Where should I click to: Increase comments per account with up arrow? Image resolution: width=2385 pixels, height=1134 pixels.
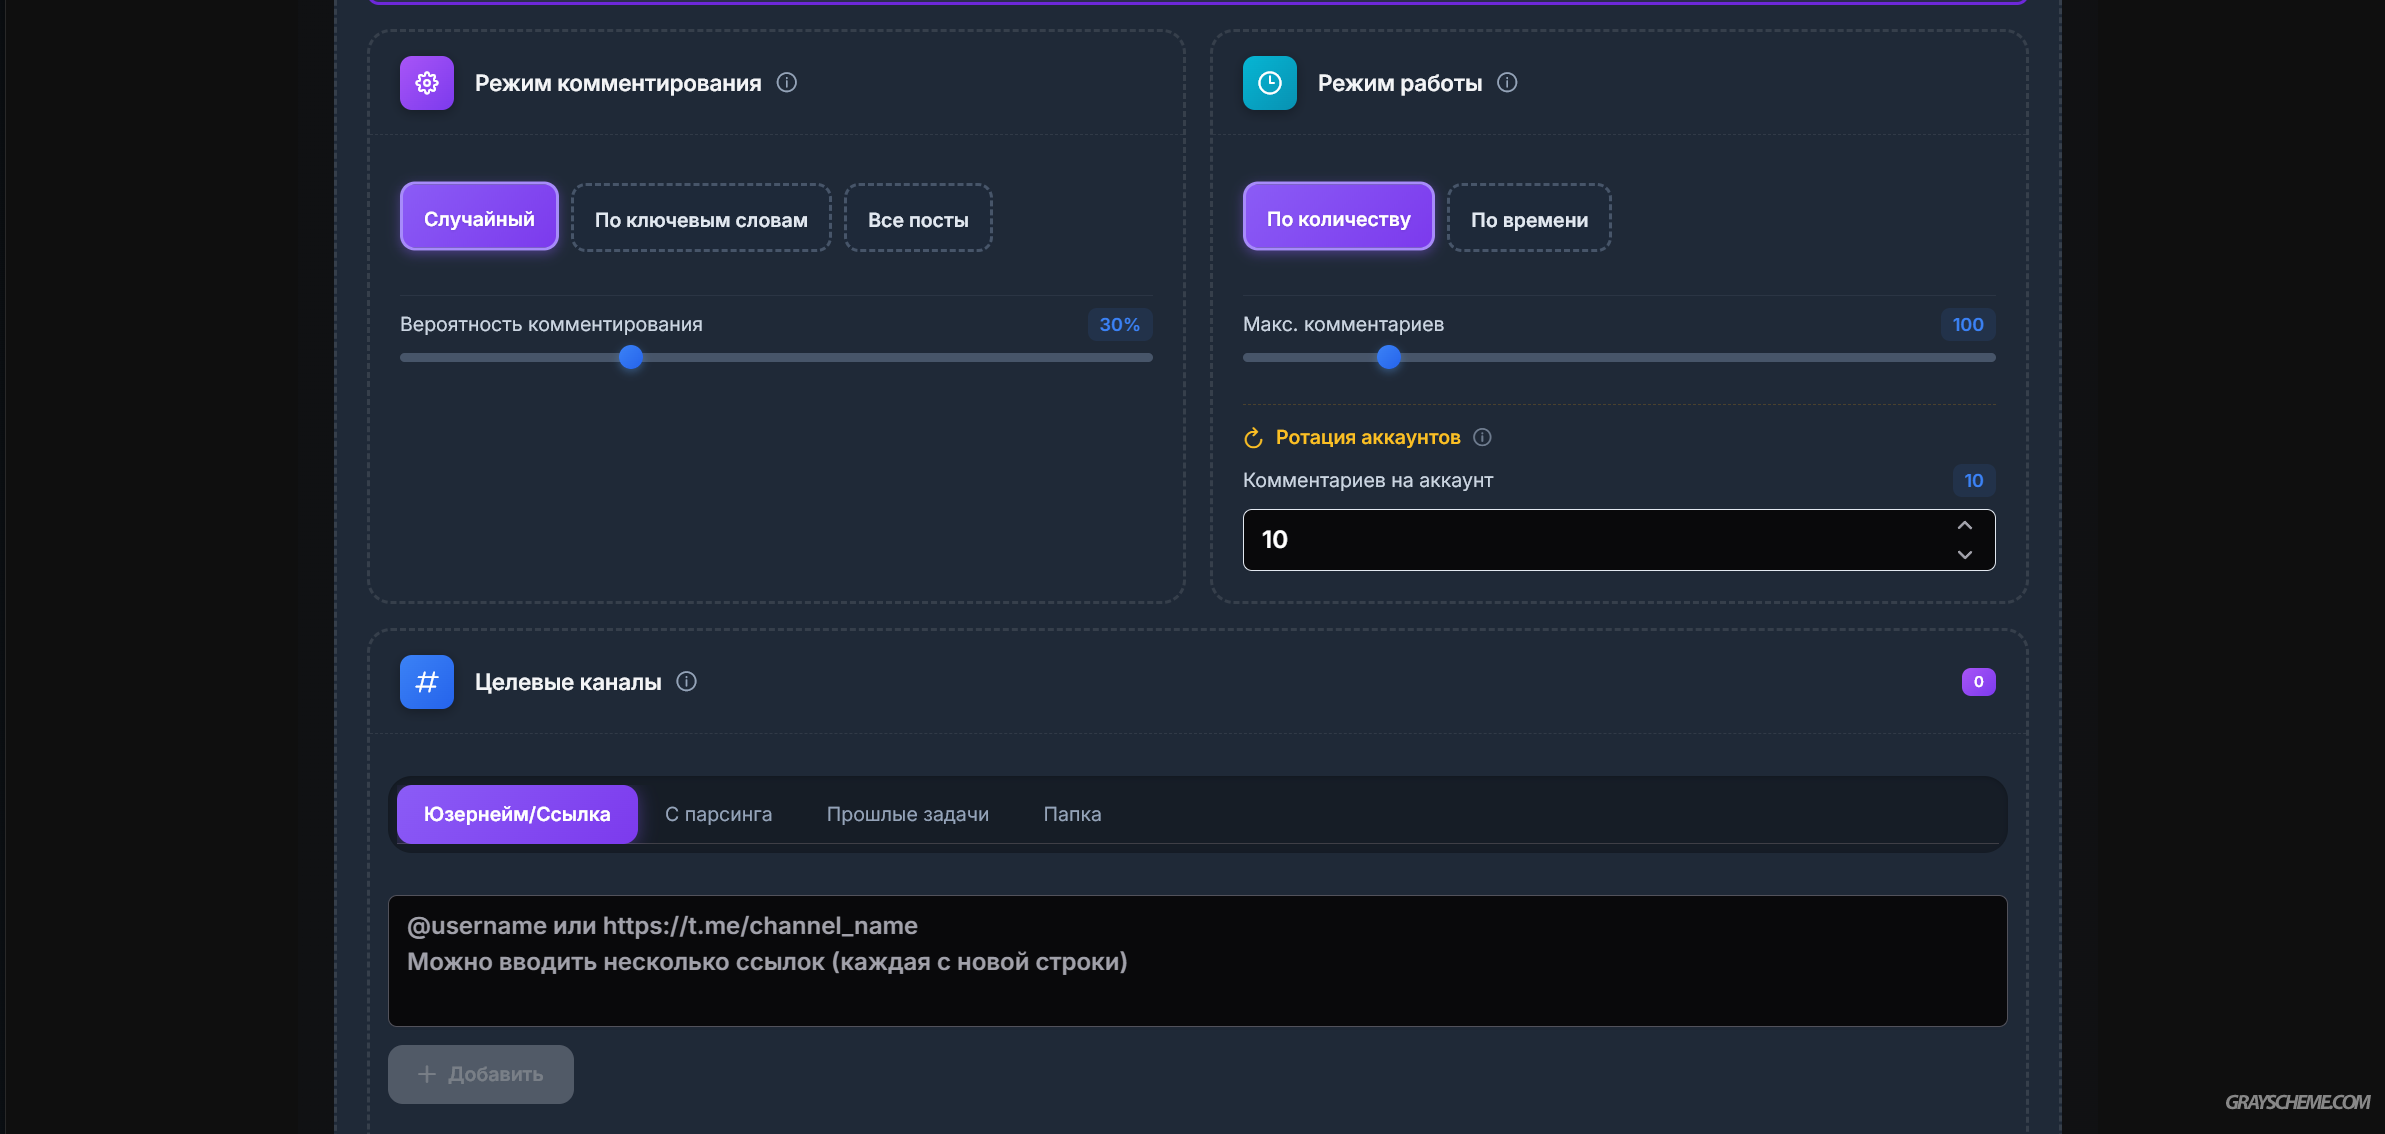pos(1964,526)
